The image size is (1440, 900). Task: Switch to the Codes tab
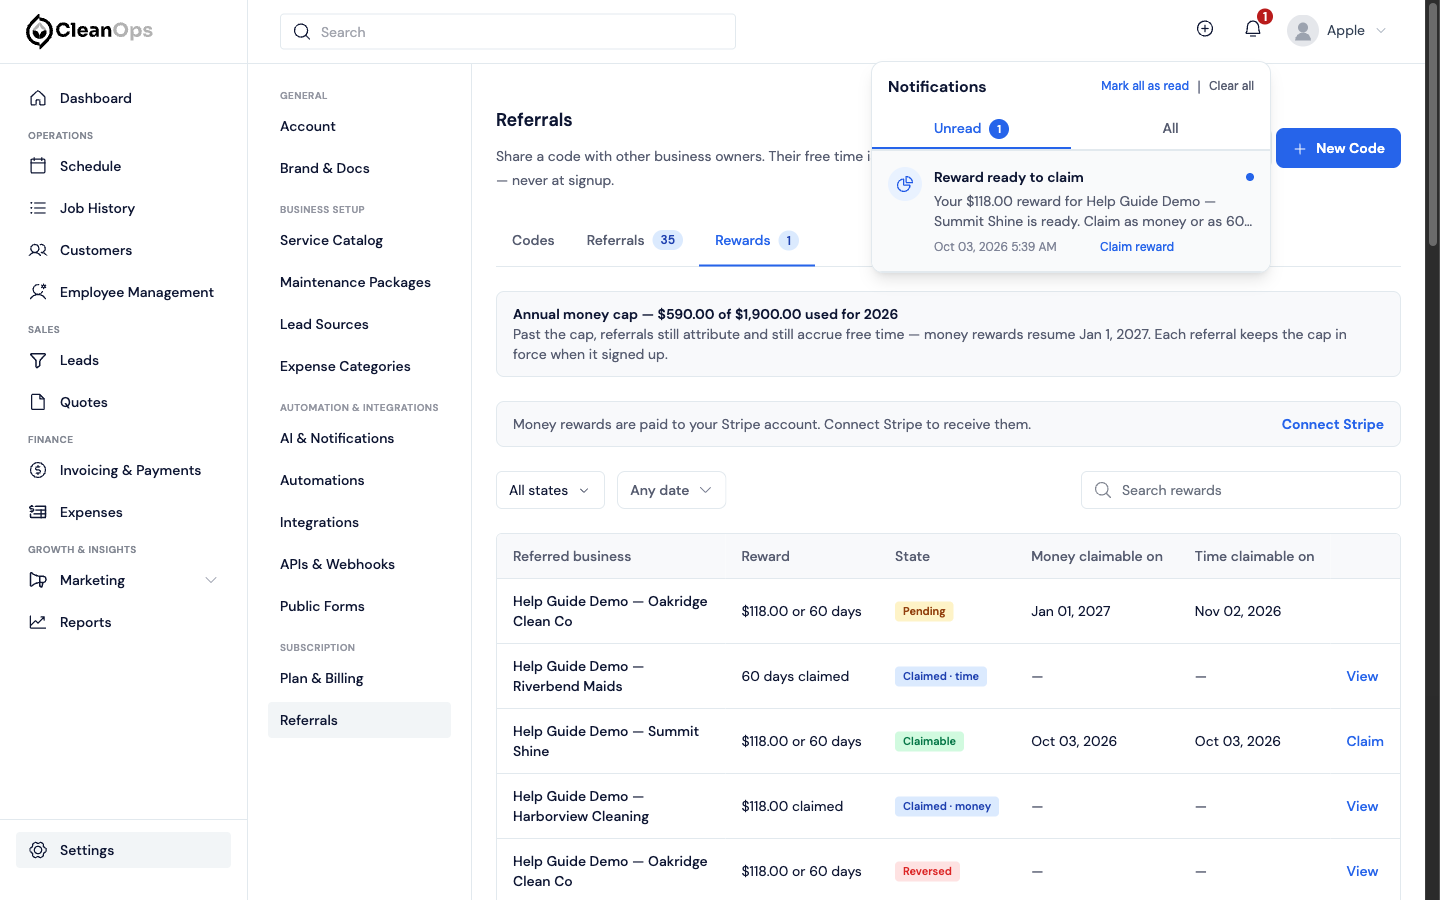533,240
